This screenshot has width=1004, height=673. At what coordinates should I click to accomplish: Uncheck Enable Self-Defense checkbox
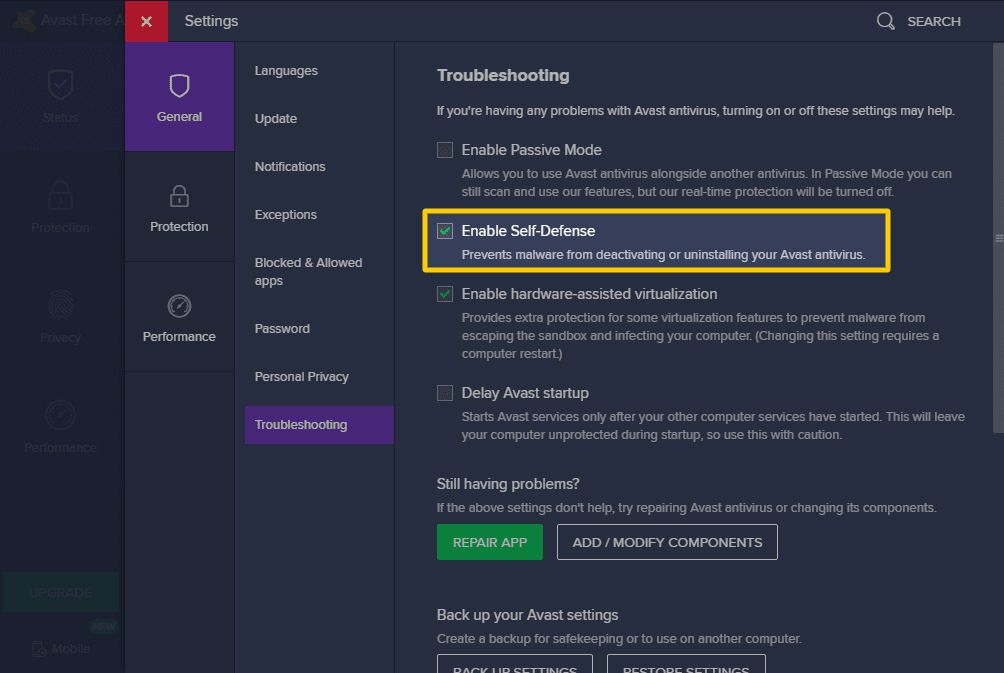coord(445,231)
